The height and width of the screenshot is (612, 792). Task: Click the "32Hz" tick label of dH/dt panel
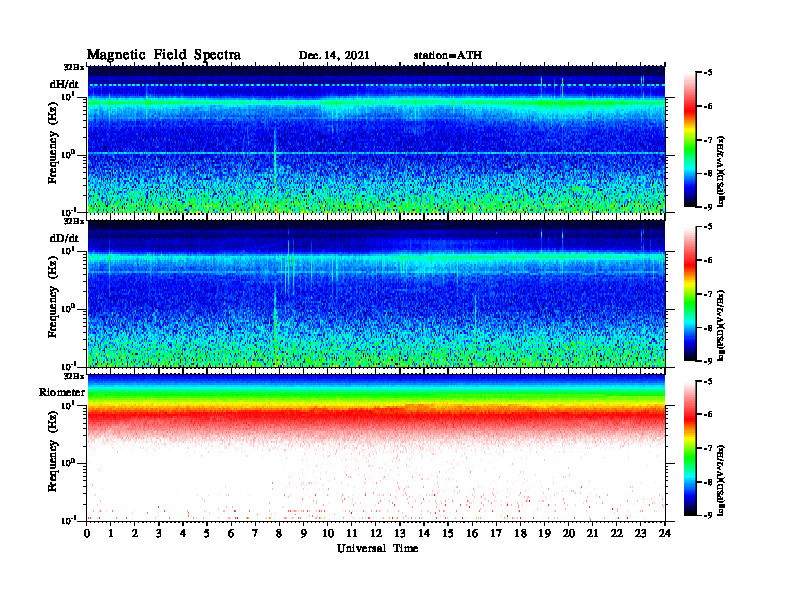(74, 67)
